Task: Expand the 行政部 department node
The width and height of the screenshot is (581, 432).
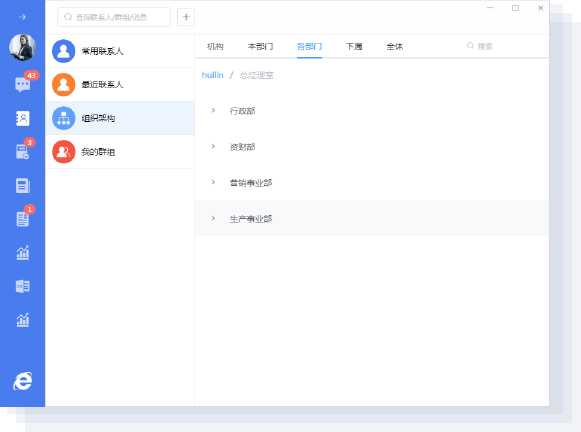Action: point(213,110)
